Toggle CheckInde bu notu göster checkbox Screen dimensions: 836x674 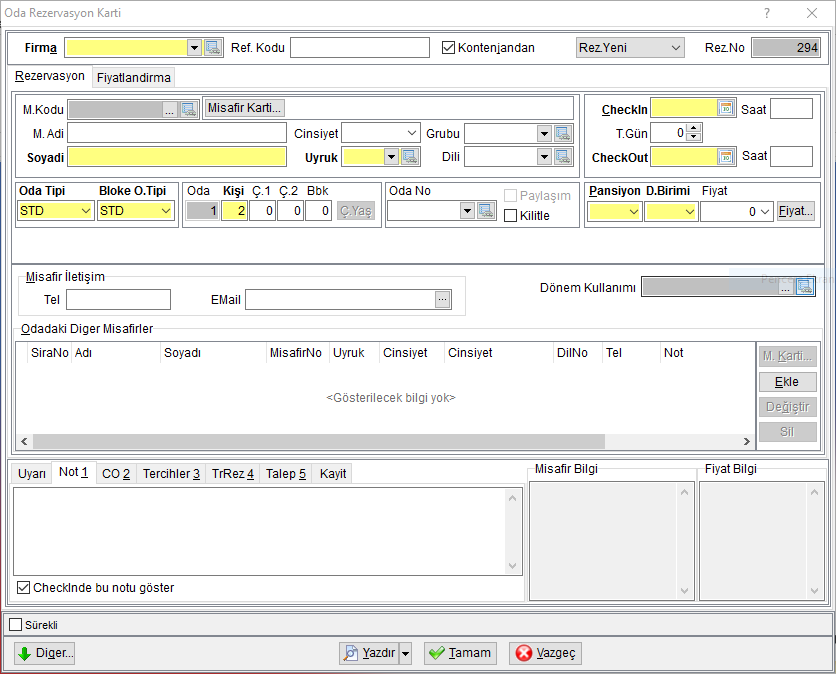[23, 588]
